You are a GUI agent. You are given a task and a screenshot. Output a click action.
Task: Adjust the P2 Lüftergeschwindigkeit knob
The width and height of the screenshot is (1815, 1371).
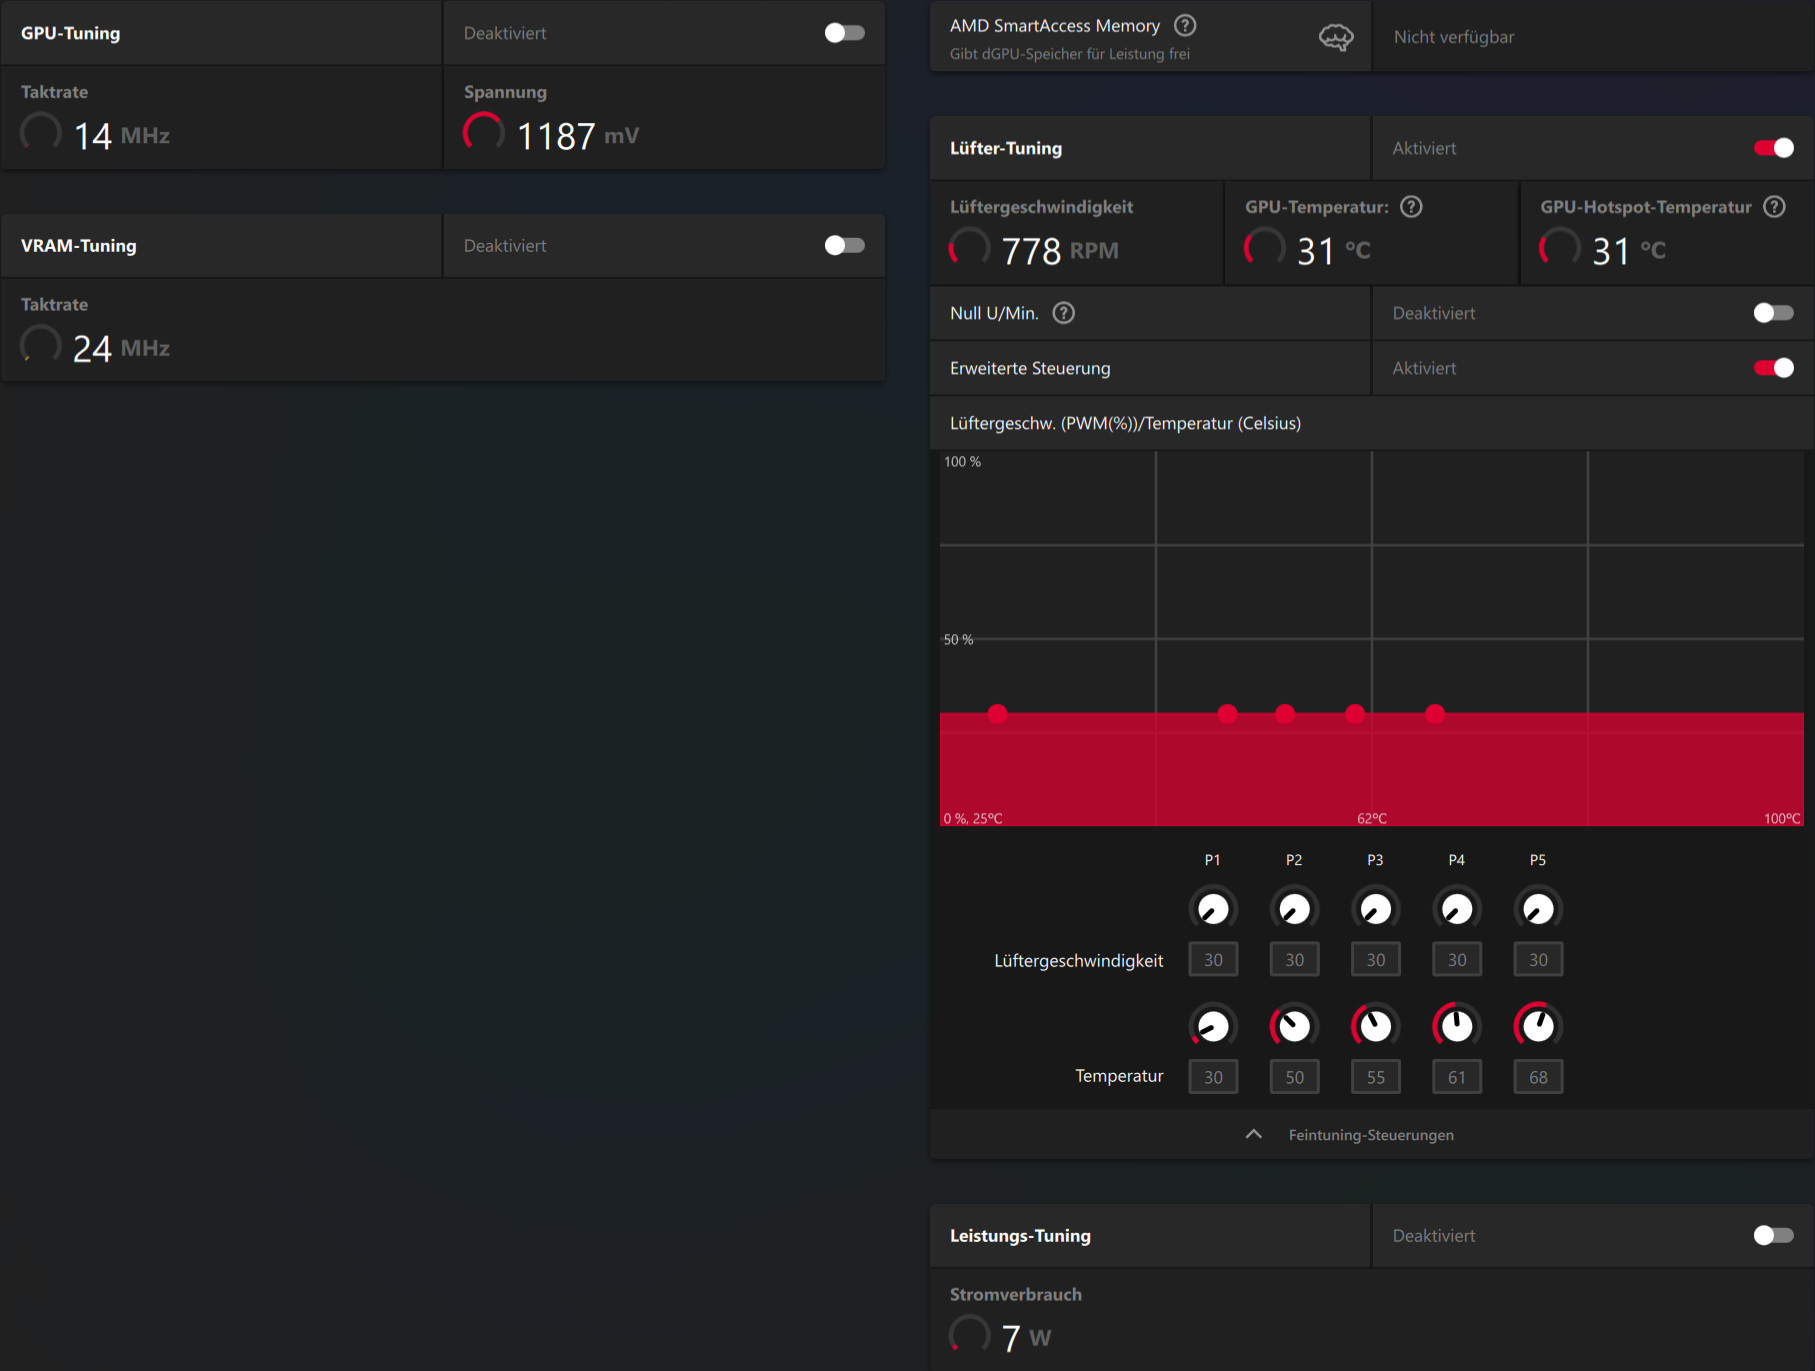[1294, 909]
